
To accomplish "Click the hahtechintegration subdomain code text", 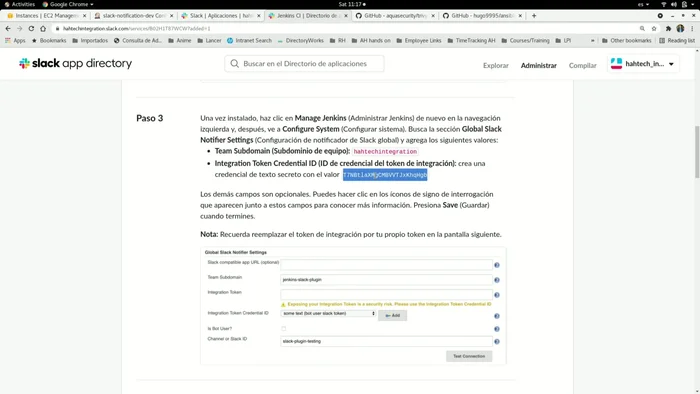I will pos(385,152).
